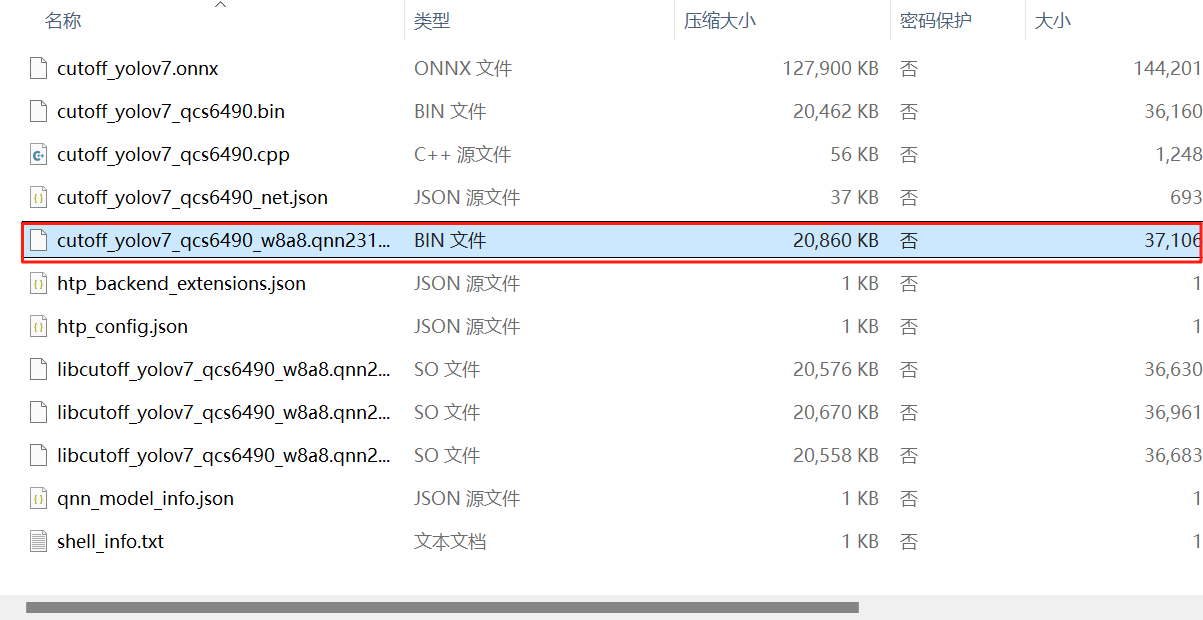Click the 'JSON 源文件' type of htp_config.json

467,327
